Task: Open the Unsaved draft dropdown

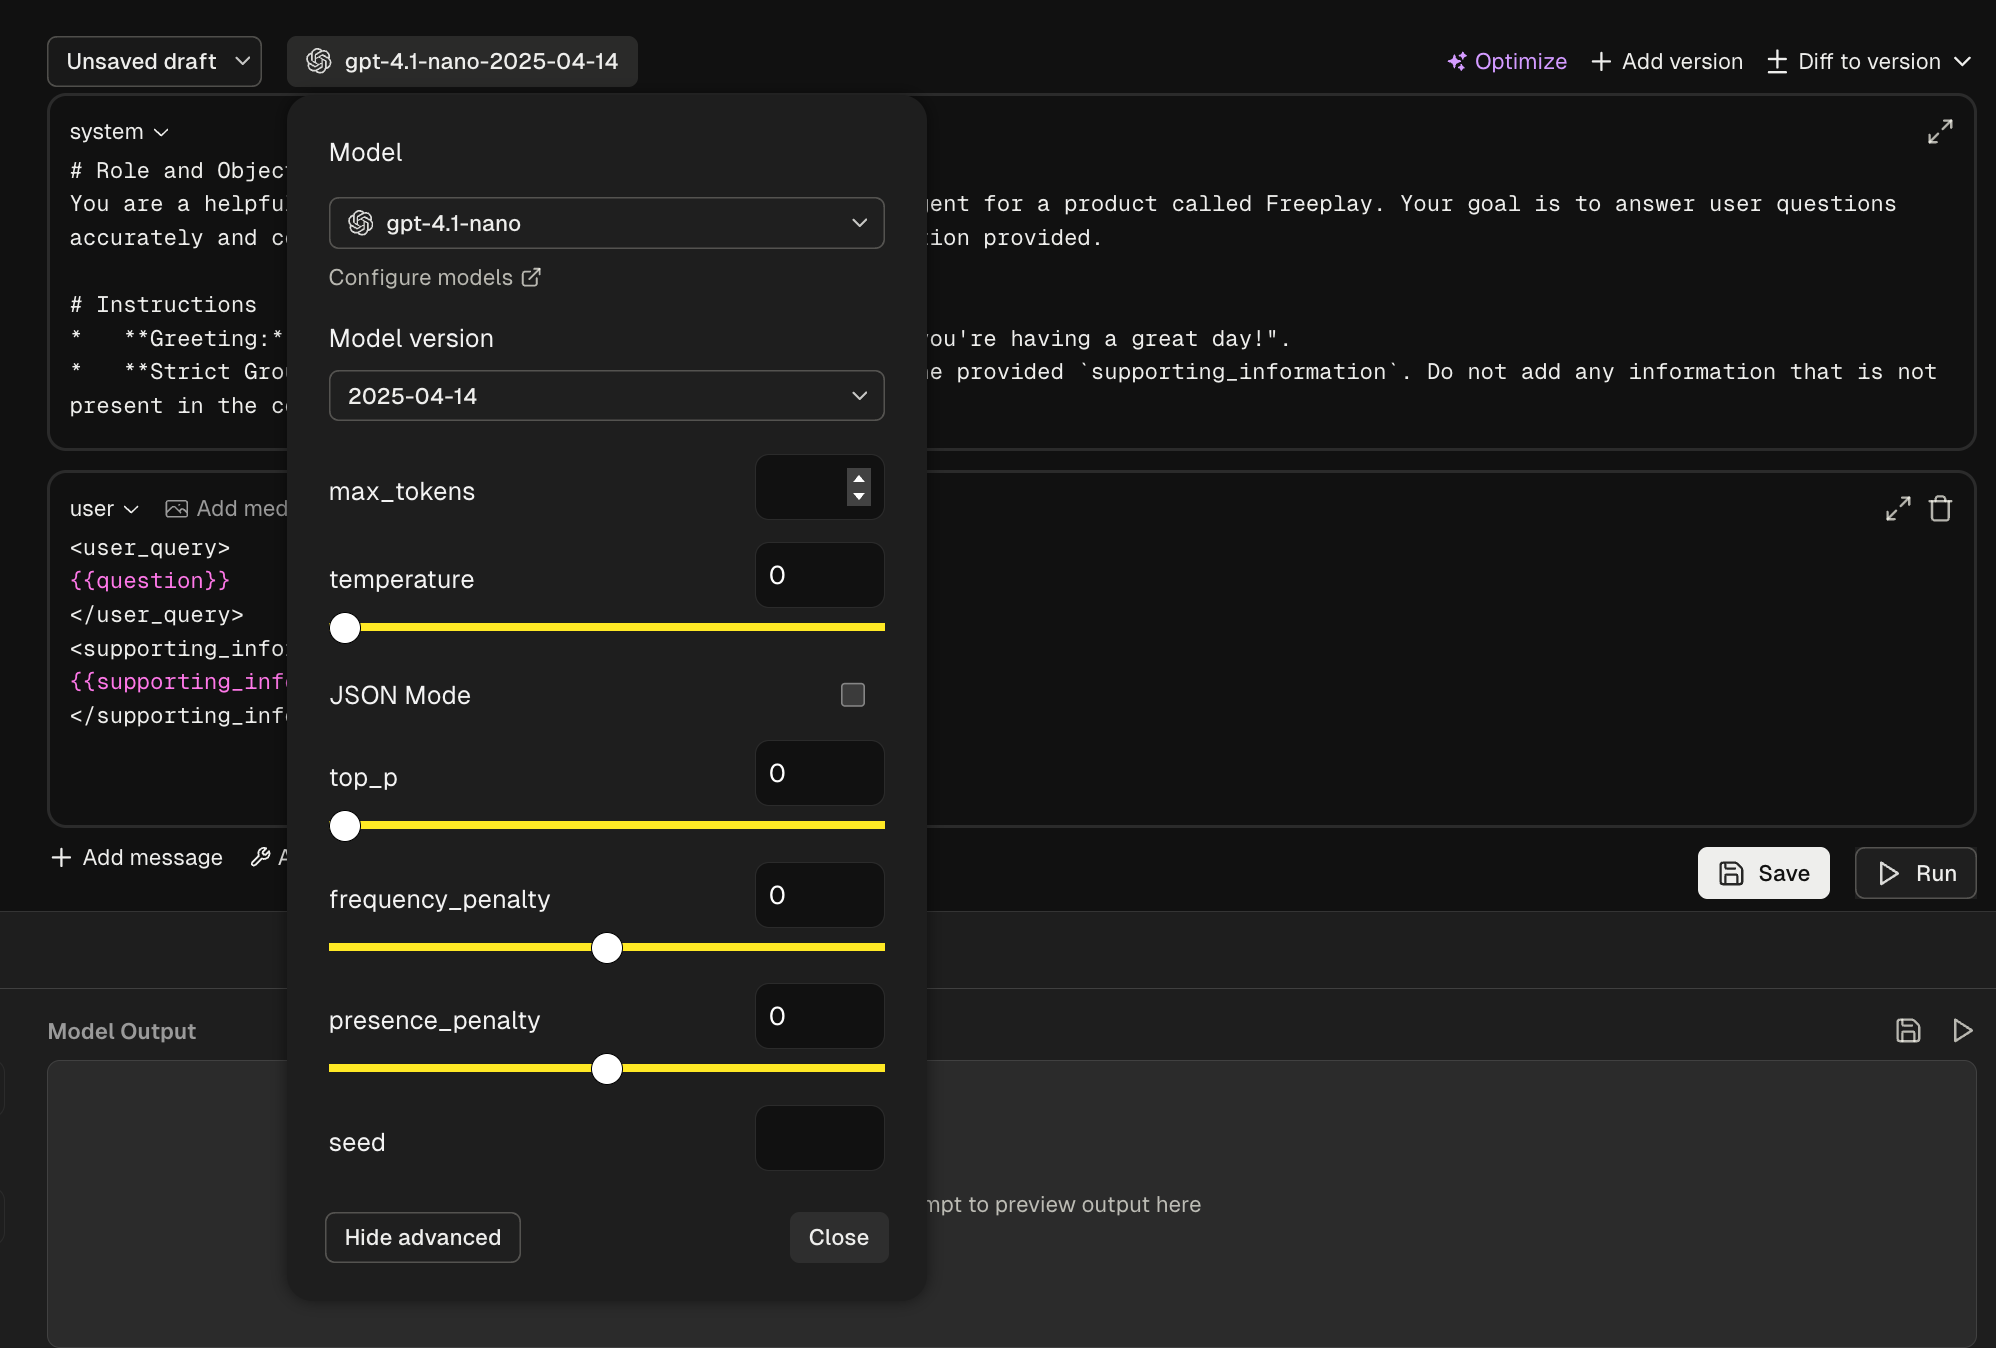Action: [x=155, y=62]
